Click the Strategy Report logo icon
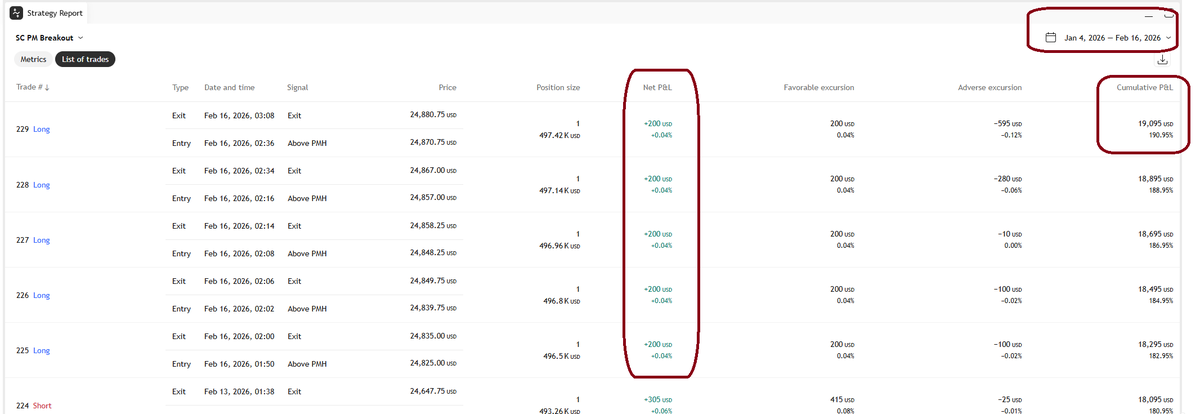 coord(15,13)
